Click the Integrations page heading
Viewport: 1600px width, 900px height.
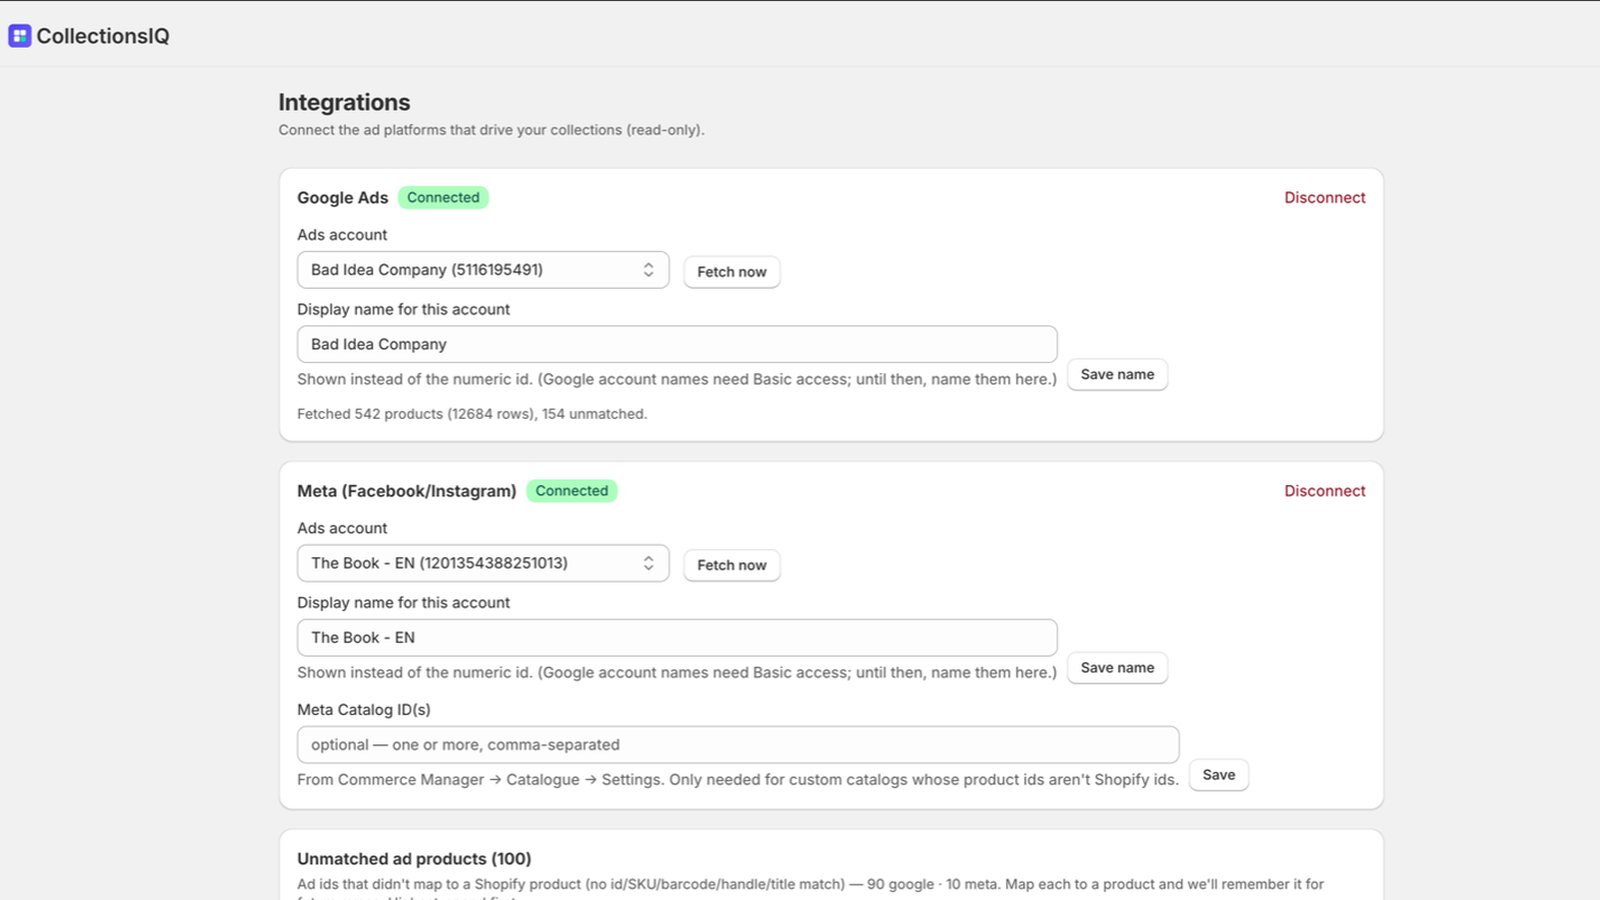coord(344,102)
